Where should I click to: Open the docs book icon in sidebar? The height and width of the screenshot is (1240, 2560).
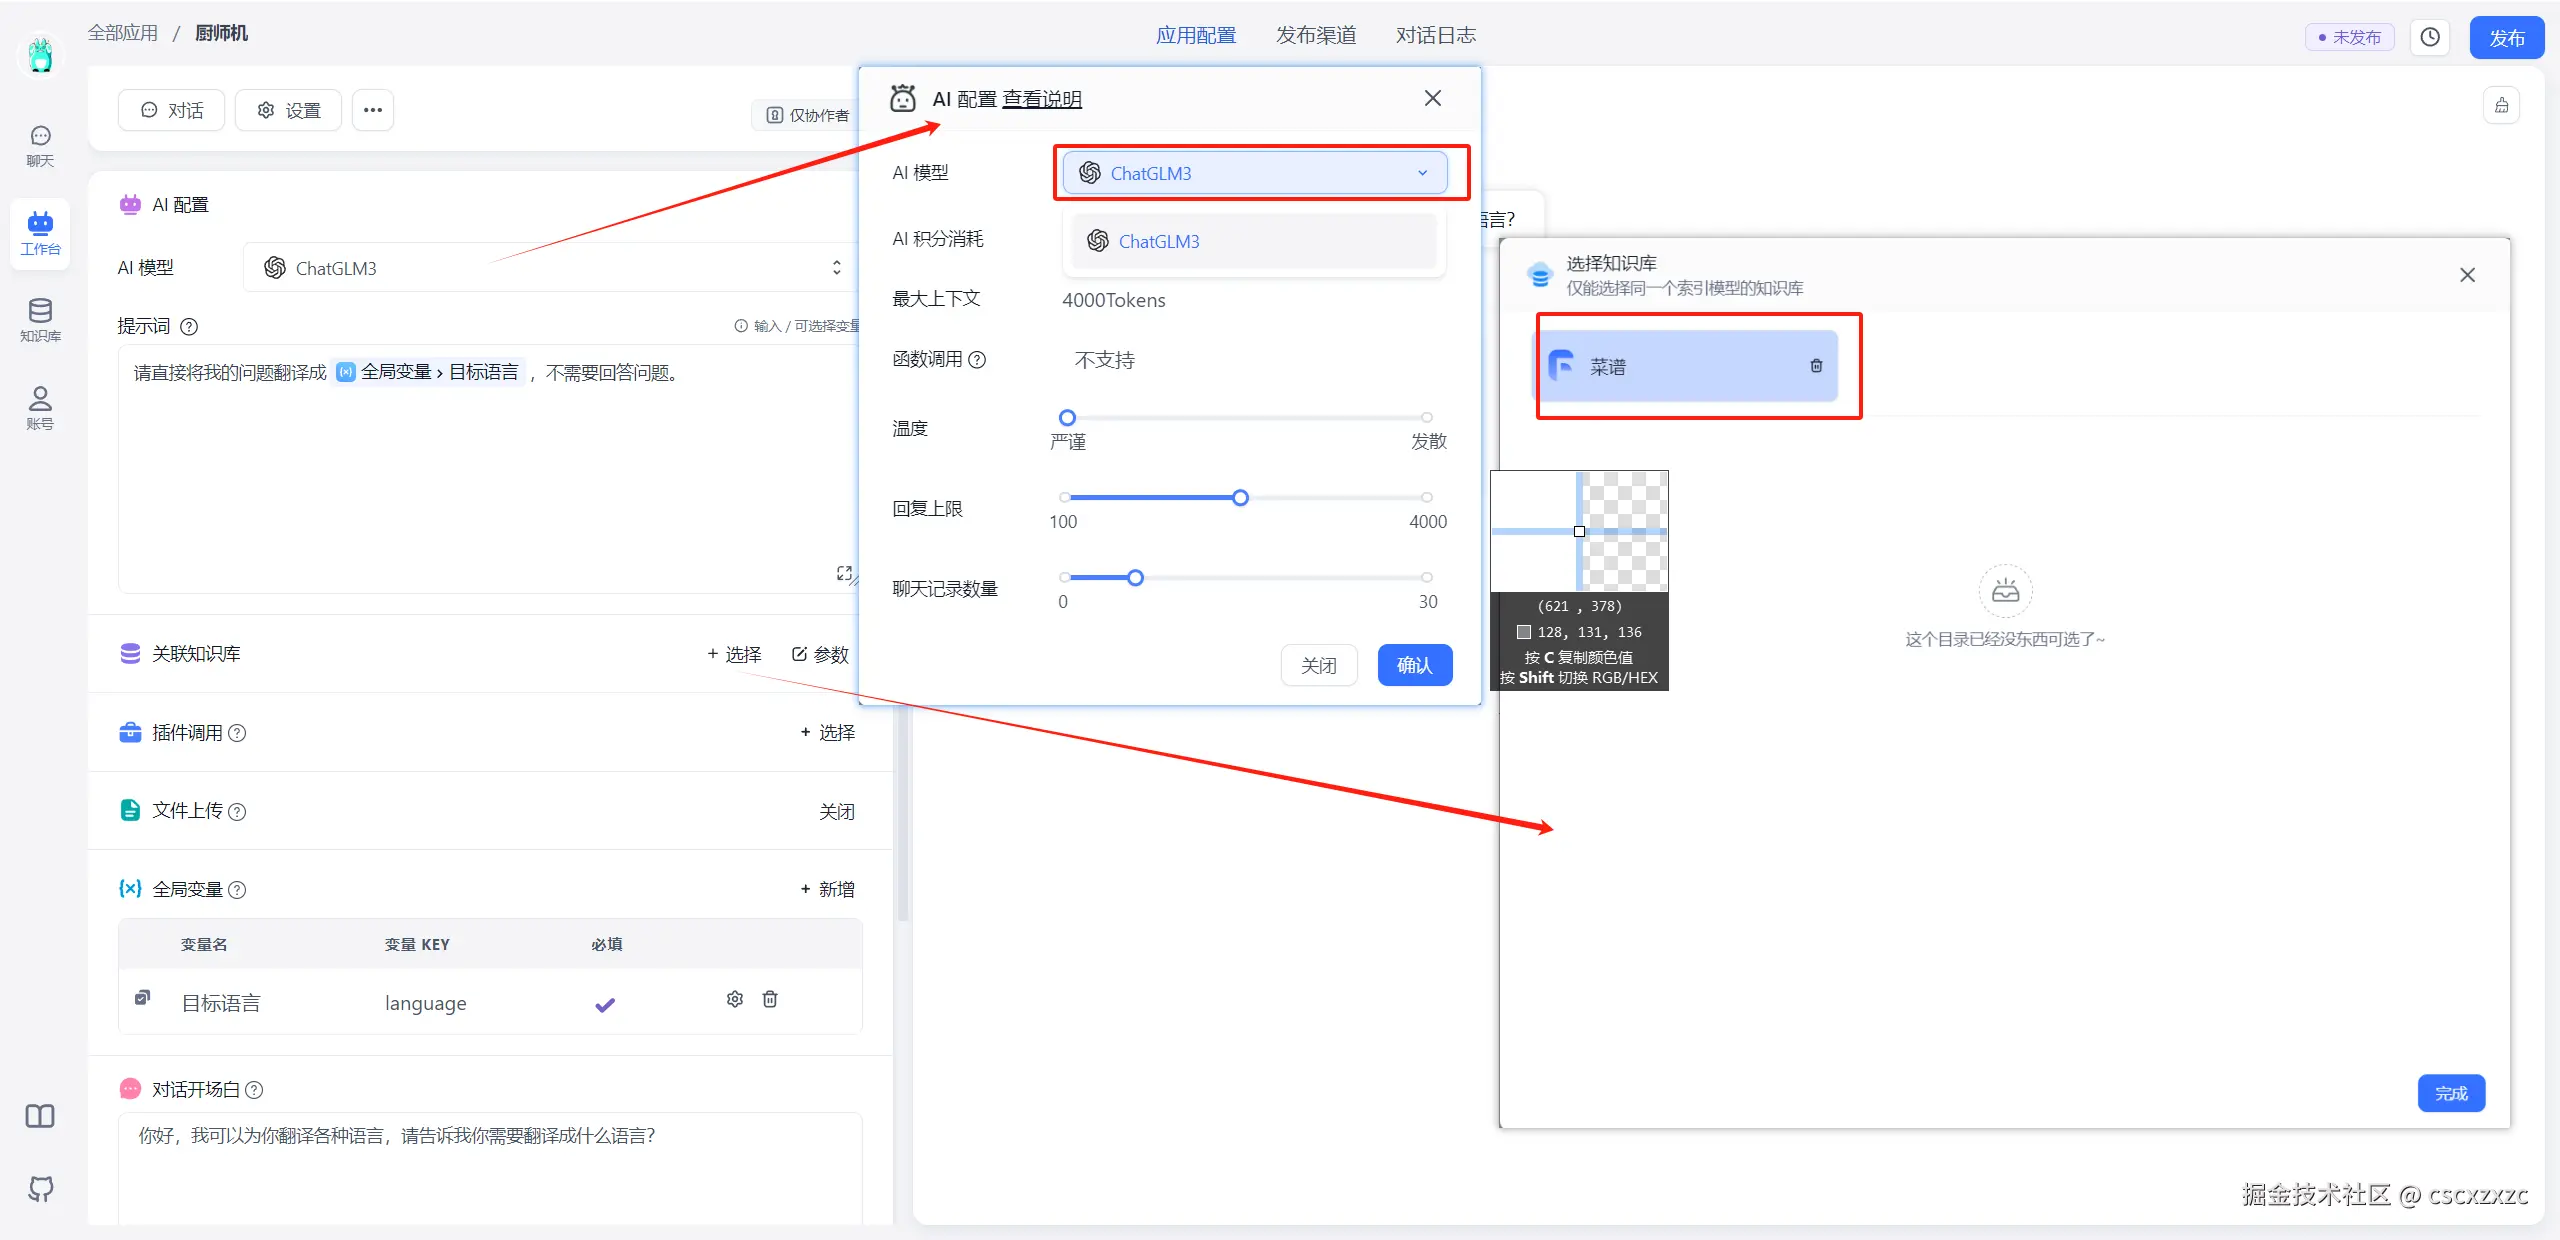(40, 1116)
